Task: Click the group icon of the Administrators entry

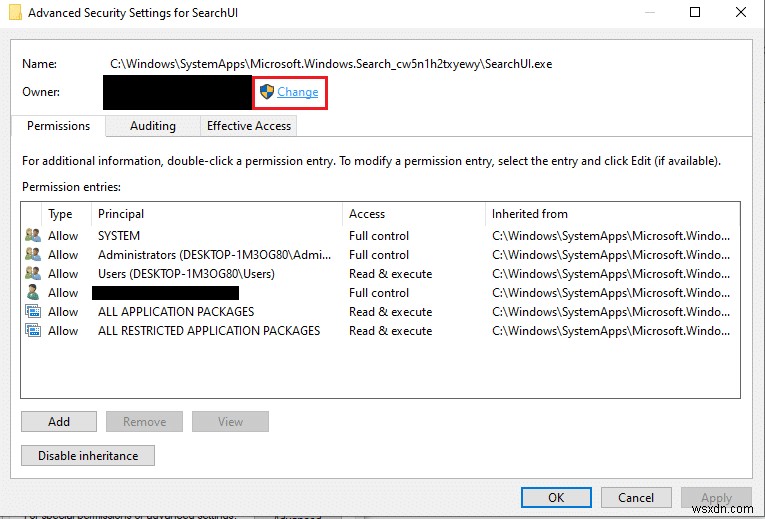Action: [33, 255]
